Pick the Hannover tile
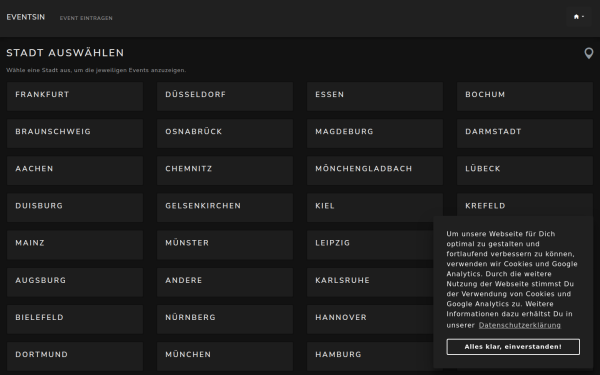This screenshot has width=600, height=375. pyautogui.click(x=370, y=320)
